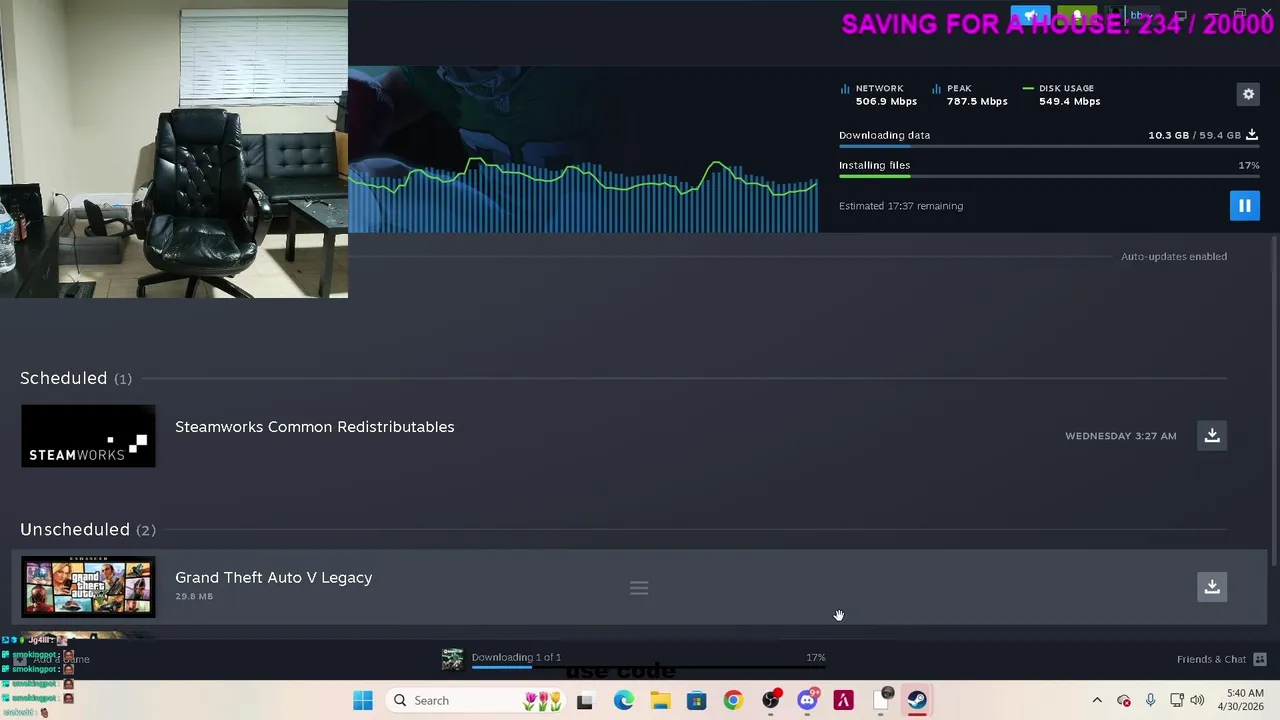Open OBS Studio from taskbar
The image size is (1280, 720).
770,700
